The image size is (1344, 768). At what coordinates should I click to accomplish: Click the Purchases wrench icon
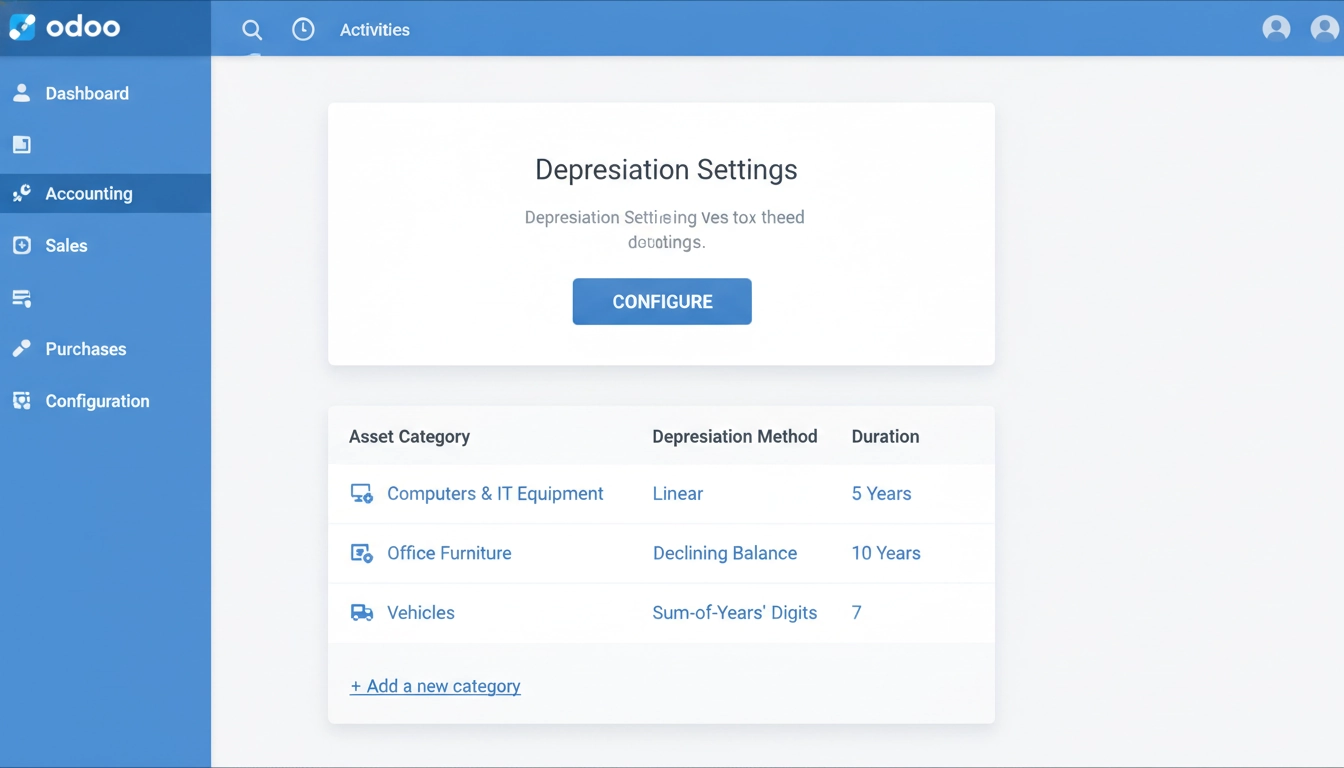21,349
